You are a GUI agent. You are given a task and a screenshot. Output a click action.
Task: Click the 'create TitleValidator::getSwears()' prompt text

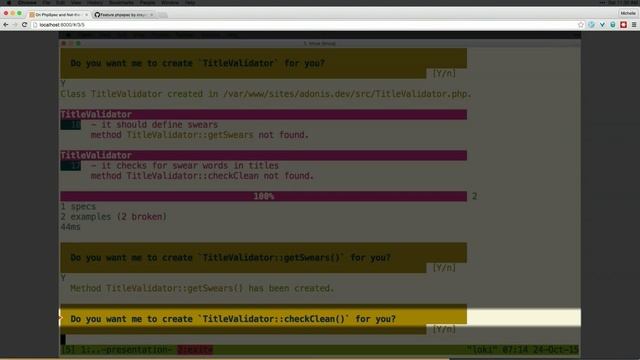[x=231, y=258]
